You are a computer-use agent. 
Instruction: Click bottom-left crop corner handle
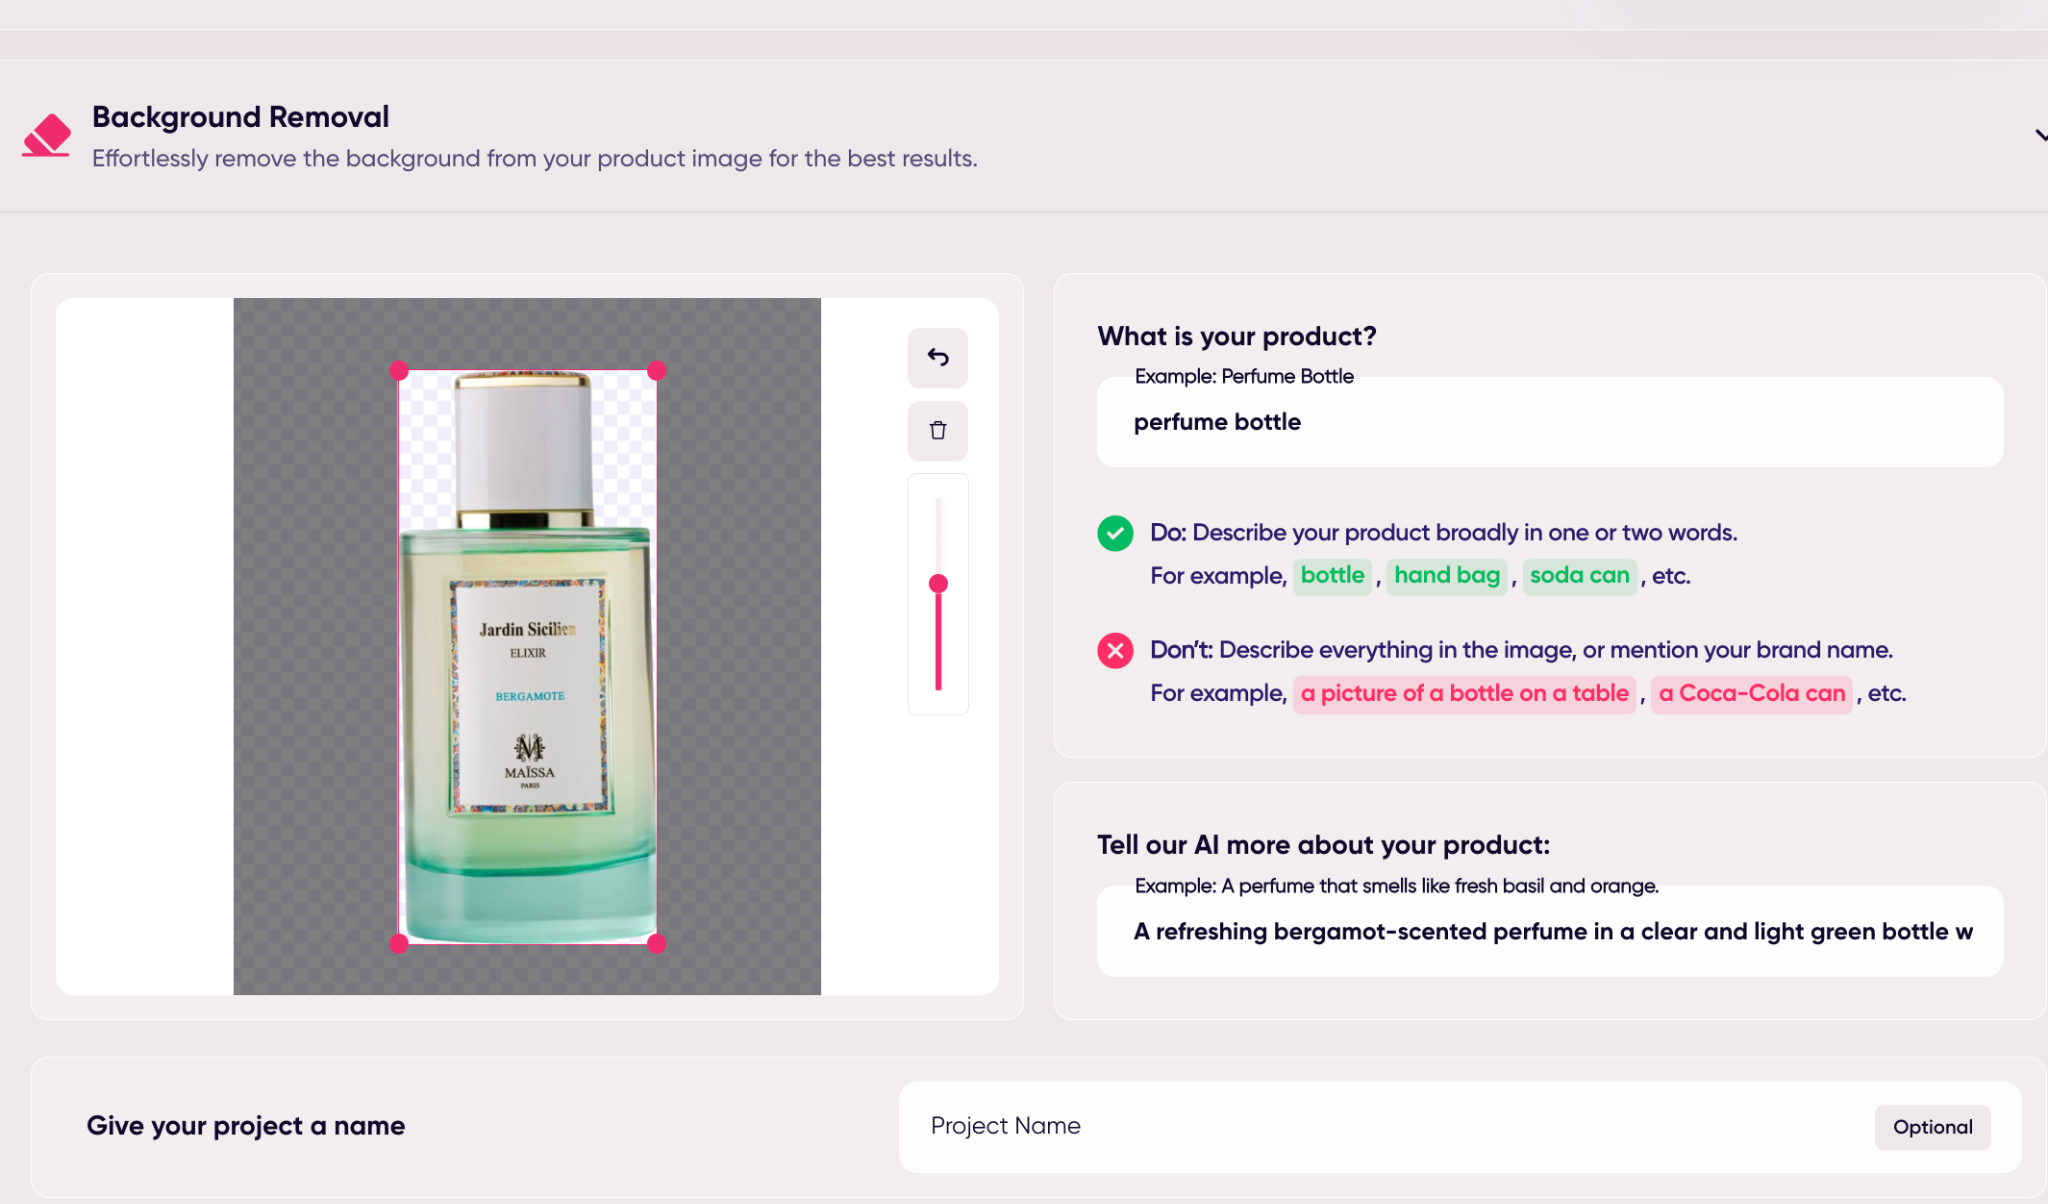398,943
